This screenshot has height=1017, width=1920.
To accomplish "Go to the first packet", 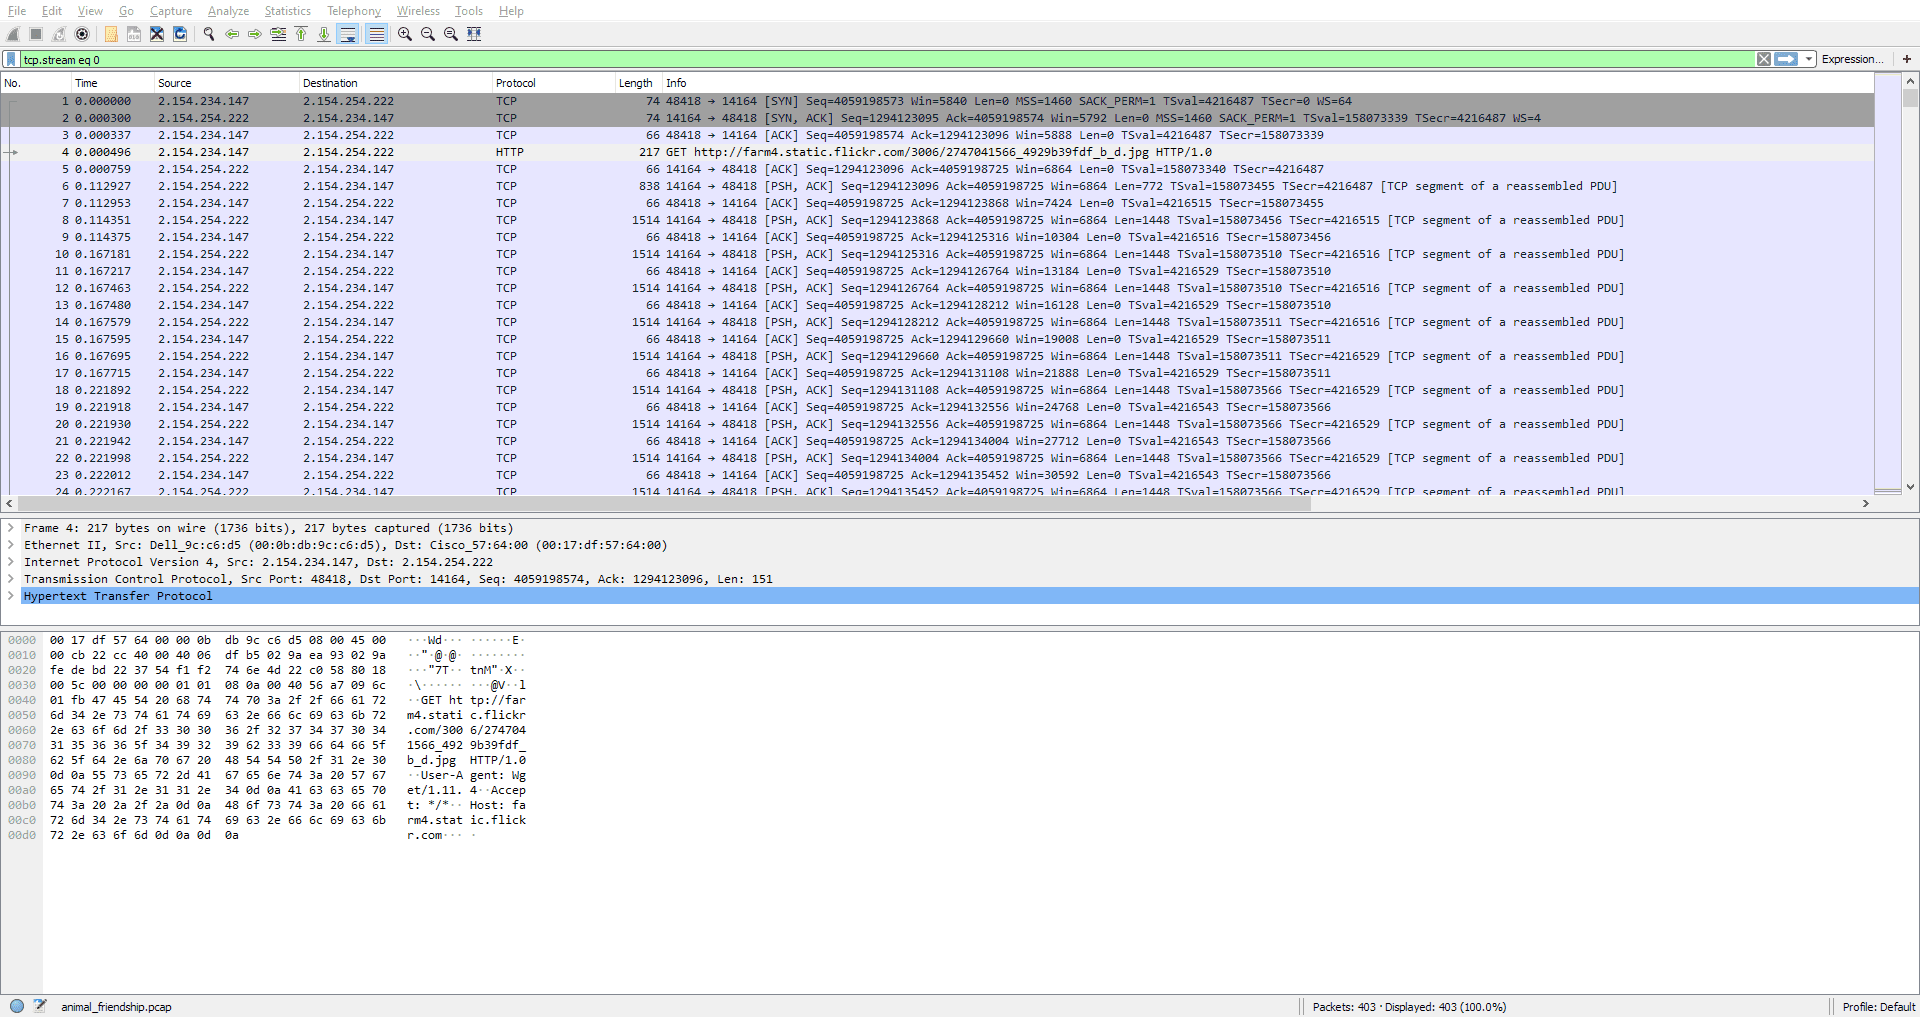I will coord(301,34).
